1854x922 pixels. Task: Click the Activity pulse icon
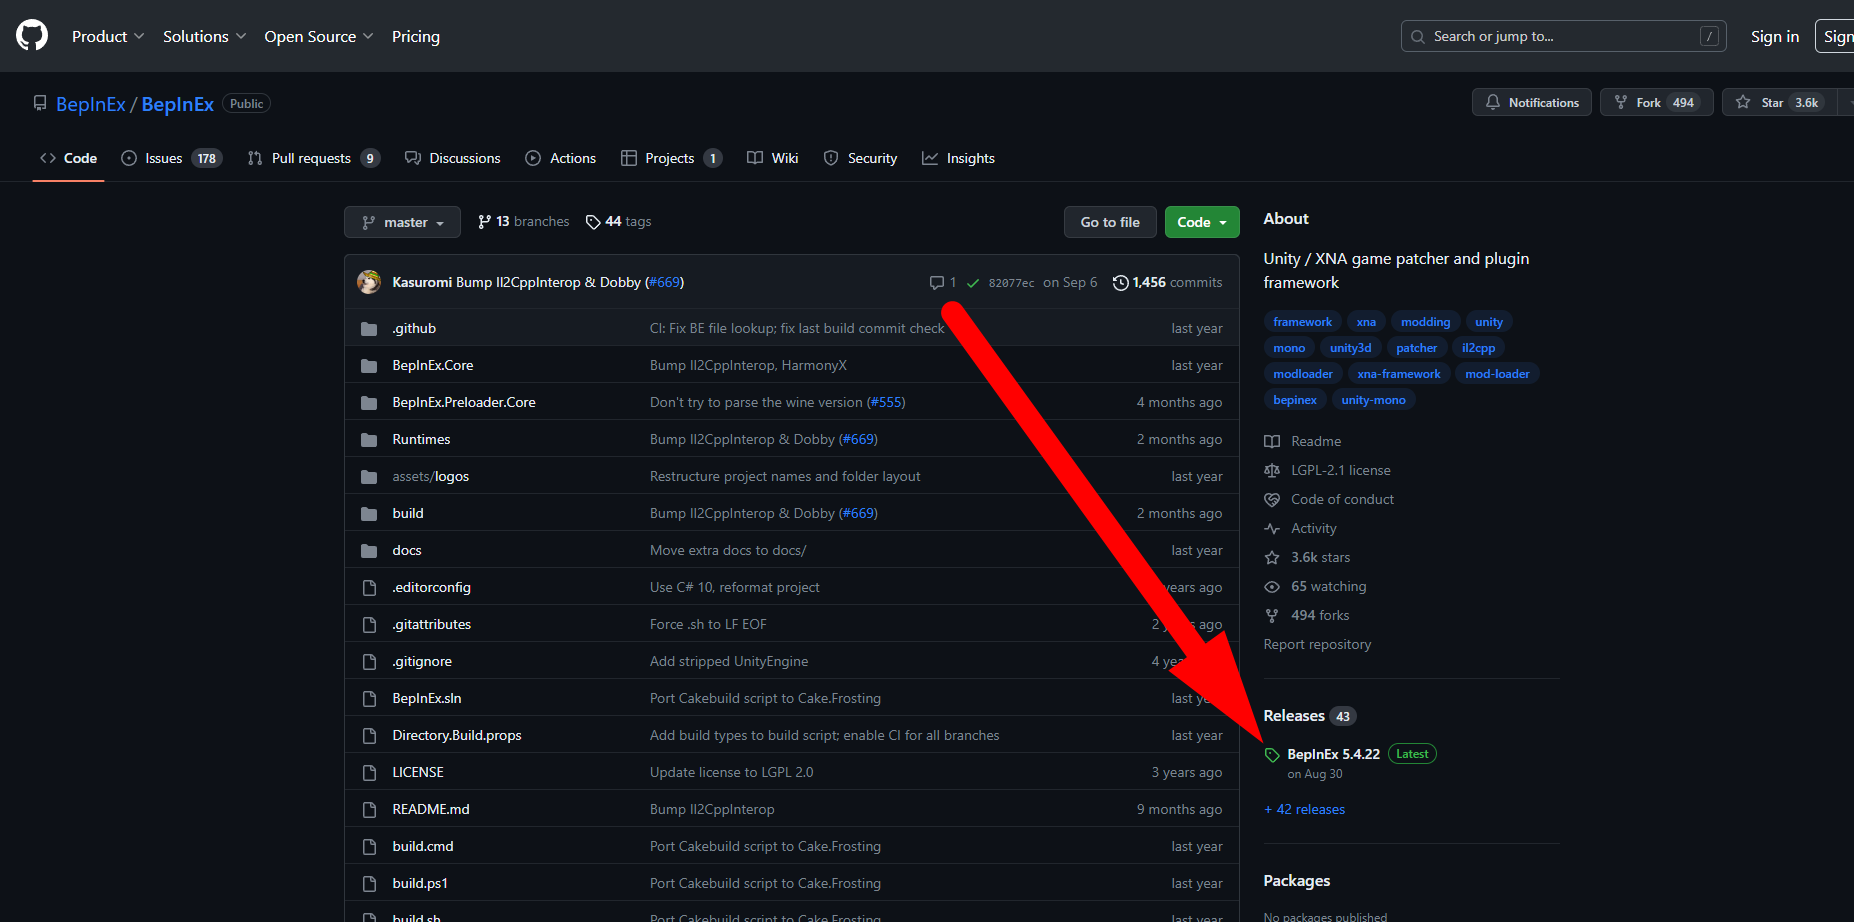[x=1272, y=529]
